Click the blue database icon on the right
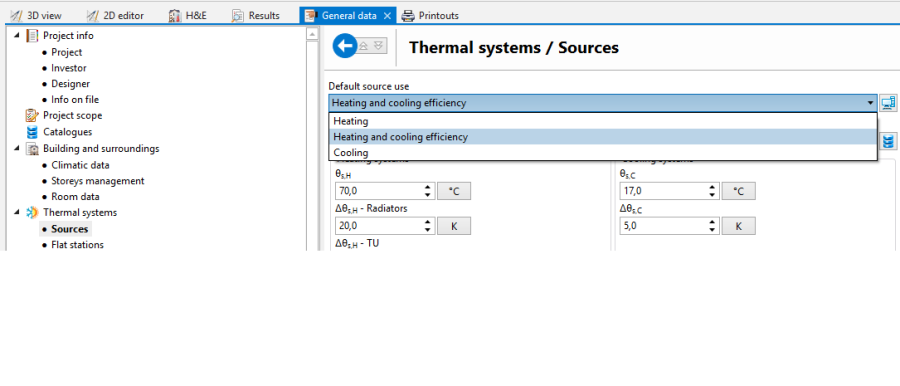The width and height of the screenshot is (900, 386). click(888, 141)
